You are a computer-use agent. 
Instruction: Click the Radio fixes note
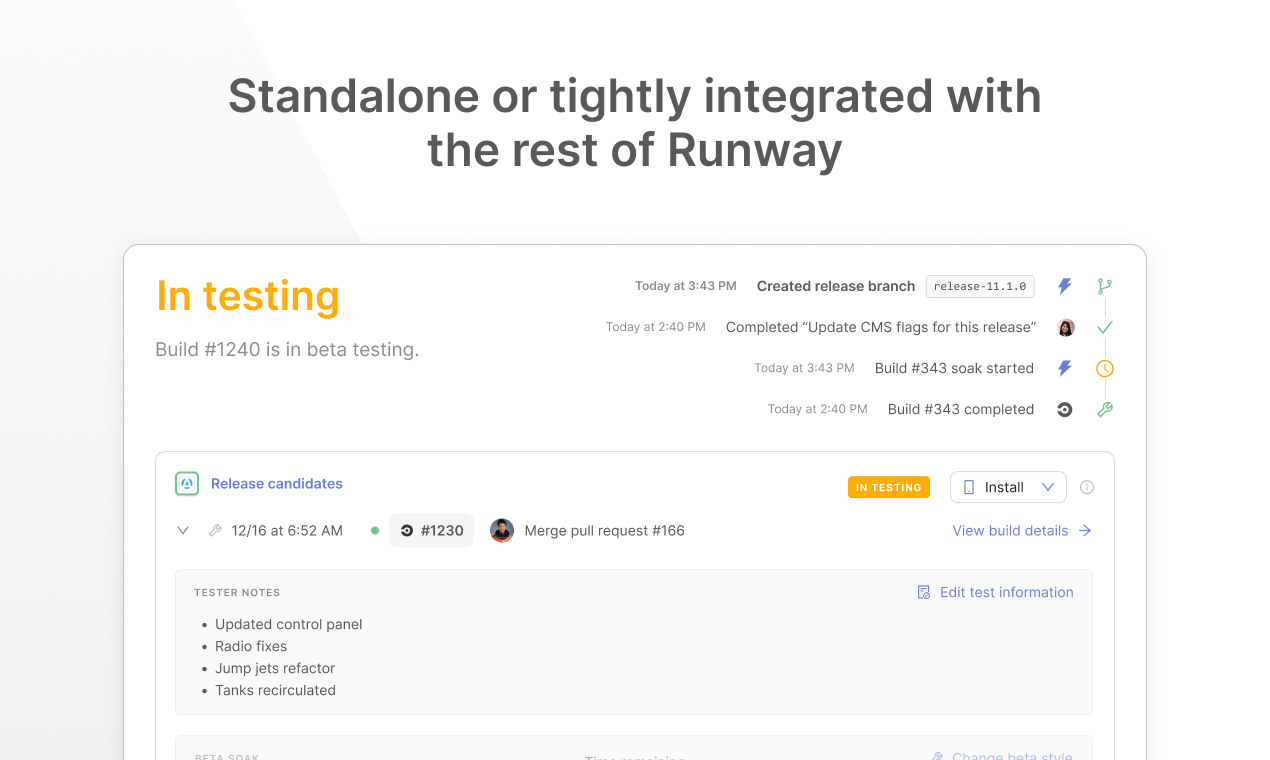[x=251, y=646]
